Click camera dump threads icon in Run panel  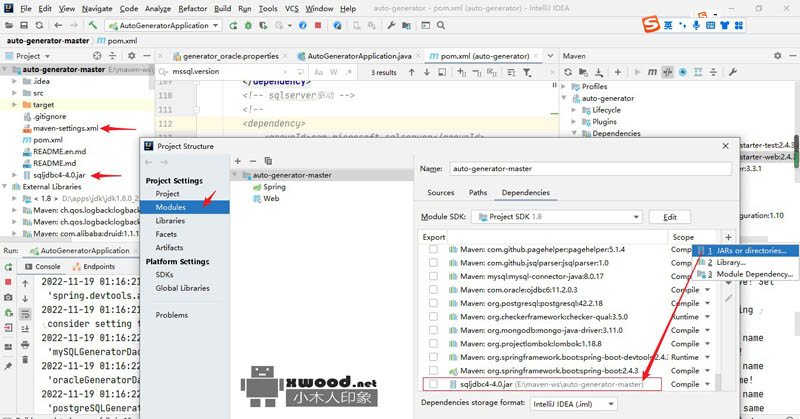tap(8, 297)
